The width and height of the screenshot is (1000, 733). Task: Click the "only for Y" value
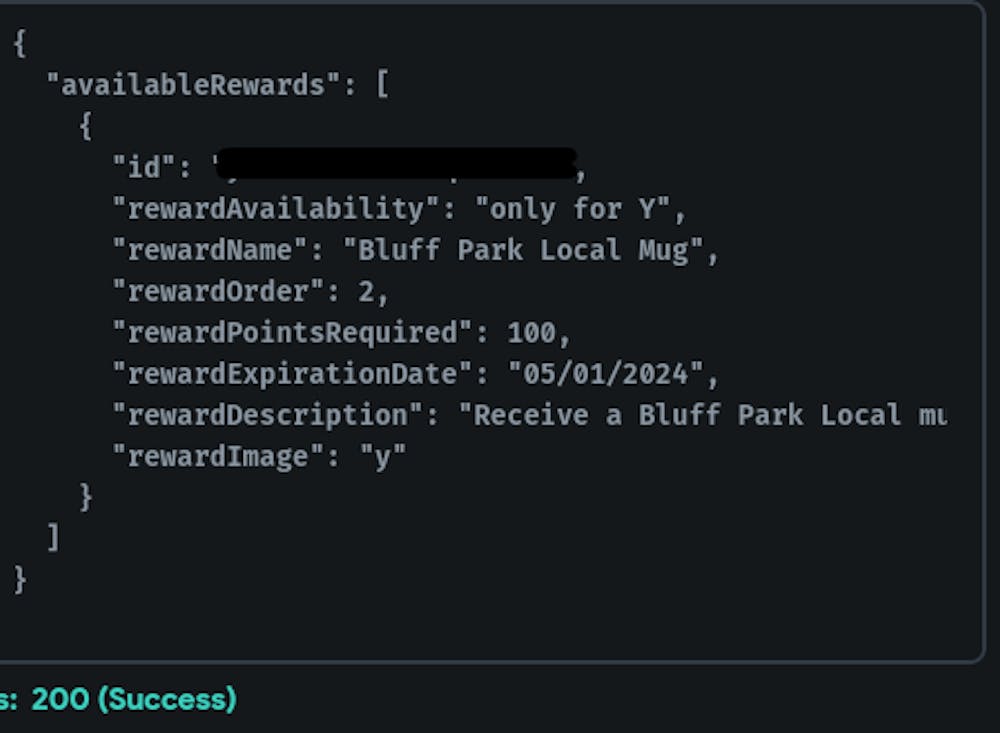(x=580, y=208)
